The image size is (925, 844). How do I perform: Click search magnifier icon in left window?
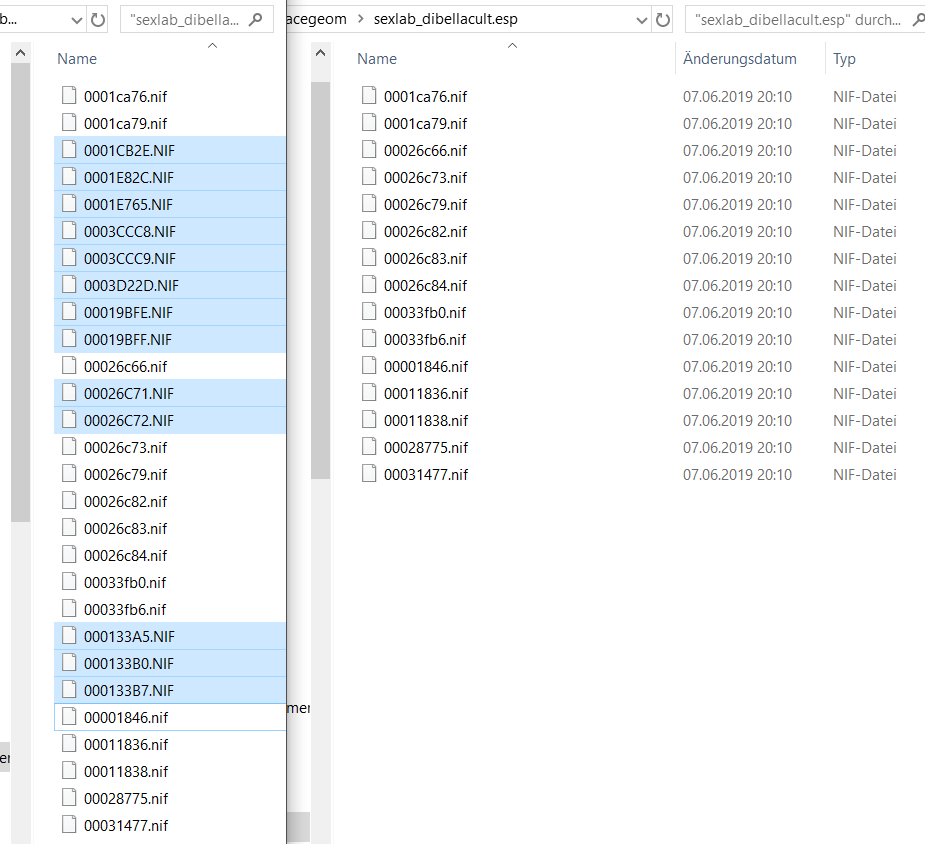(256, 19)
